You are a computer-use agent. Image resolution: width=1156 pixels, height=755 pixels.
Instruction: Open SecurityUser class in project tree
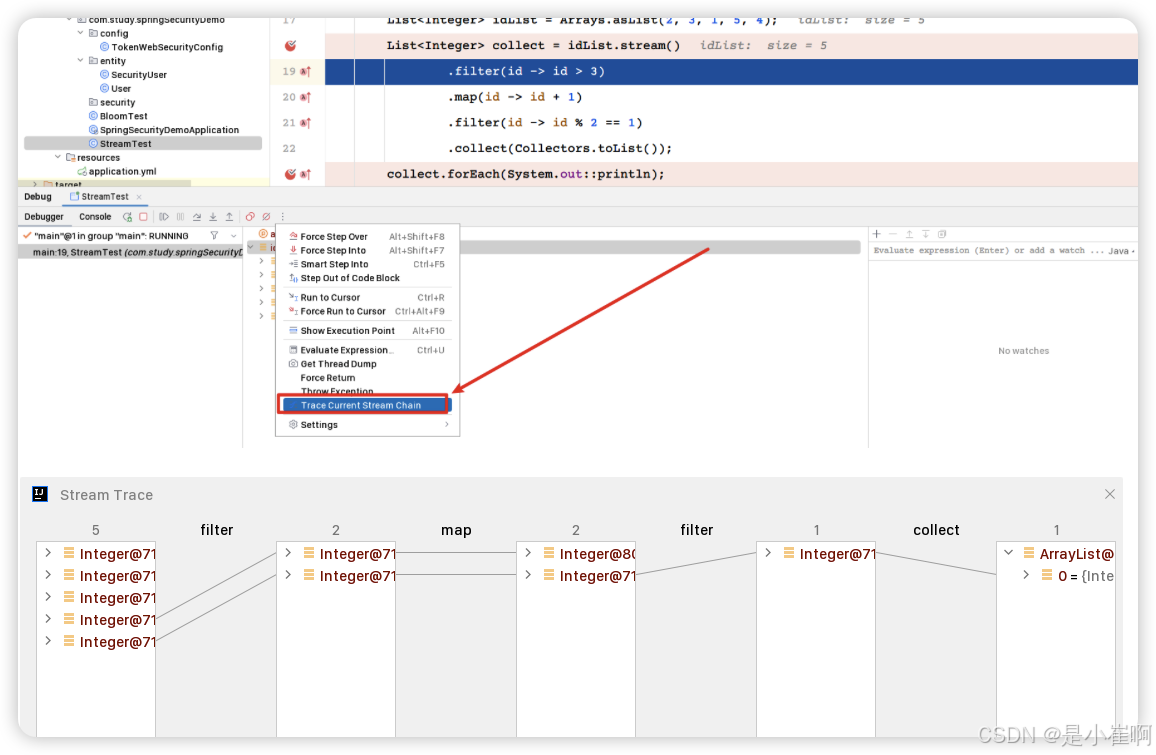(x=133, y=74)
